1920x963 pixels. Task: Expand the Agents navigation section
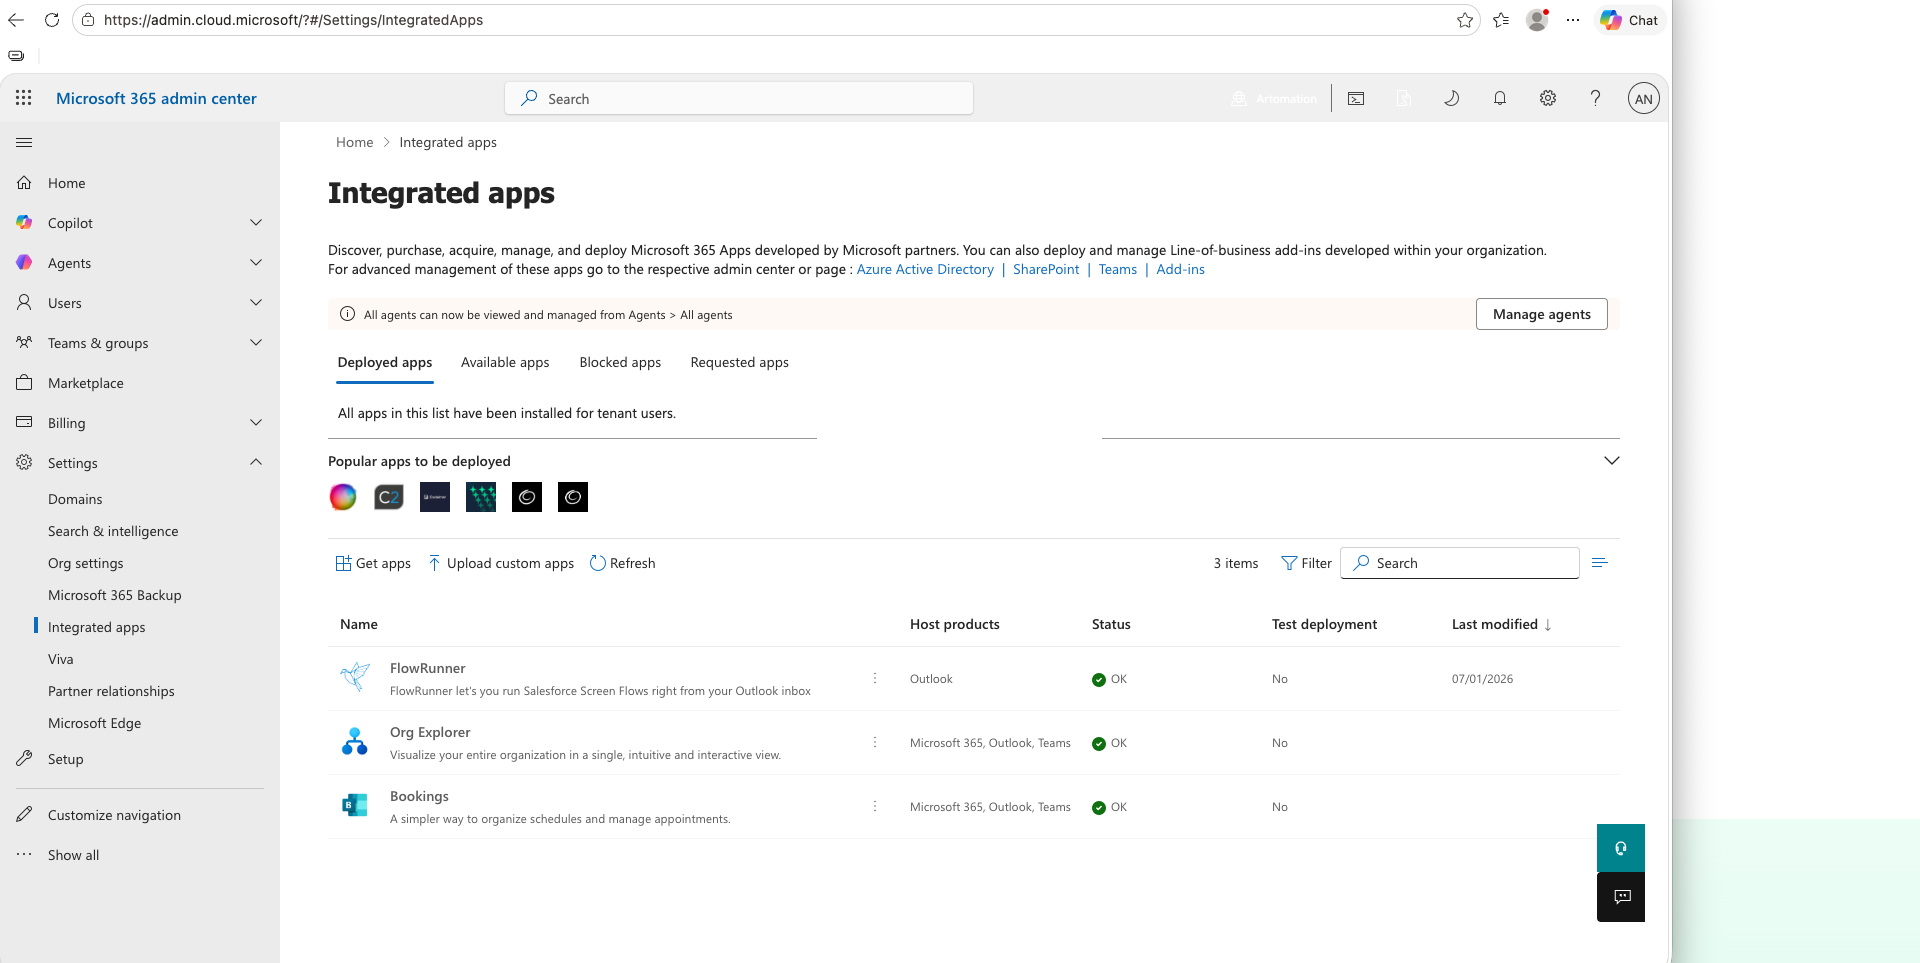pos(256,262)
